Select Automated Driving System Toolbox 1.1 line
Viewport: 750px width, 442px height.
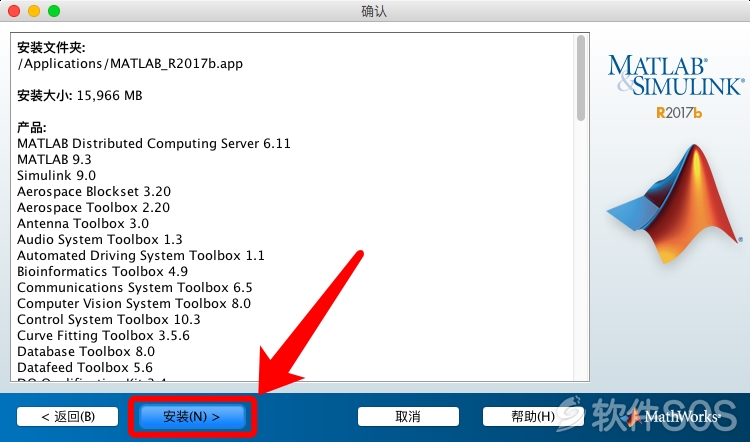click(x=141, y=255)
